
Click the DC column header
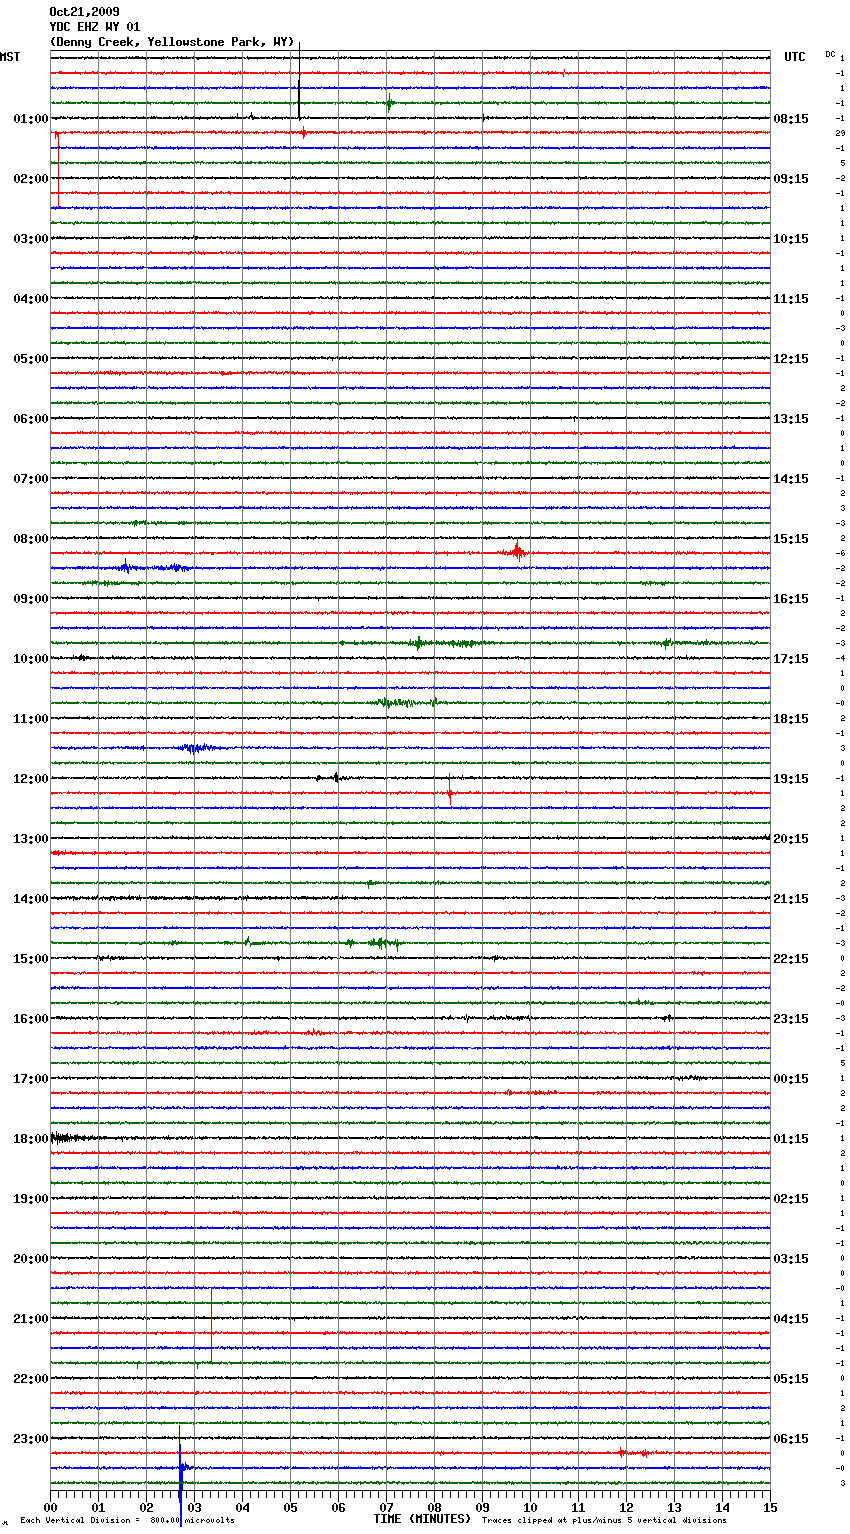[830, 54]
